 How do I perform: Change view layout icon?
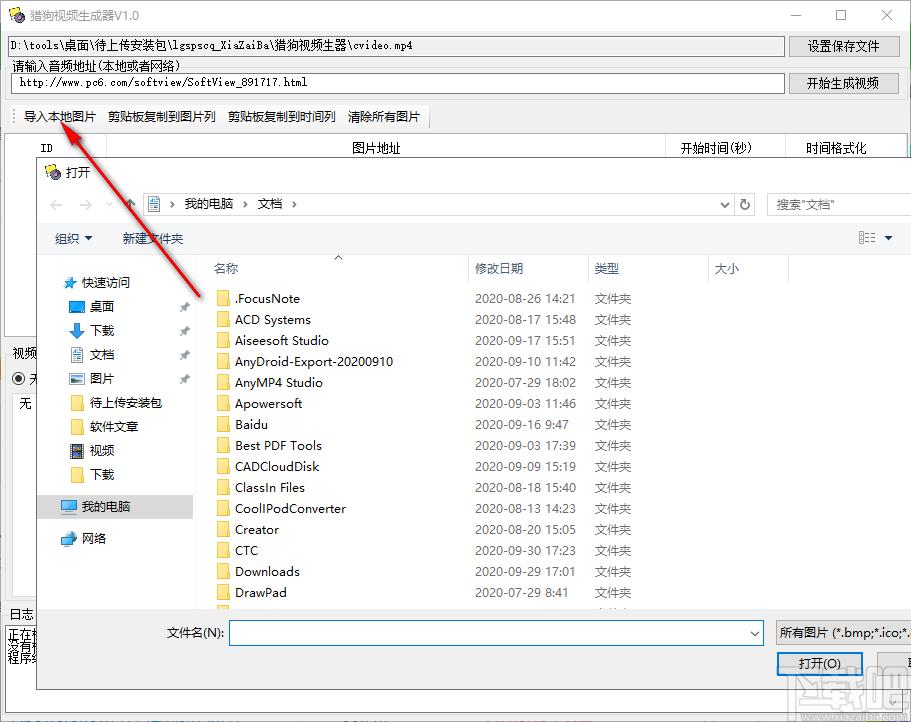[x=867, y=238]
